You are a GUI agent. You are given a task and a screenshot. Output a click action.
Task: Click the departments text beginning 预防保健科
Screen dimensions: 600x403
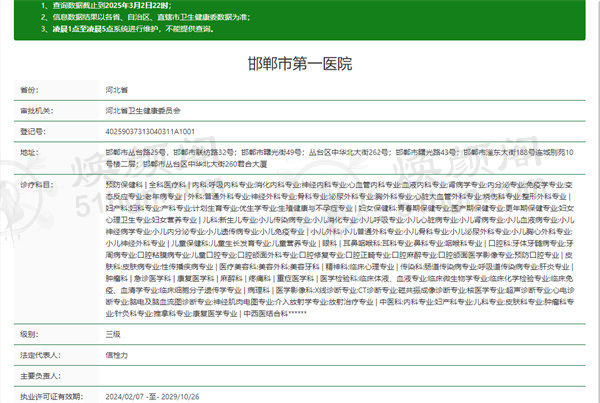pyautogui.click(x=340, y=249)
